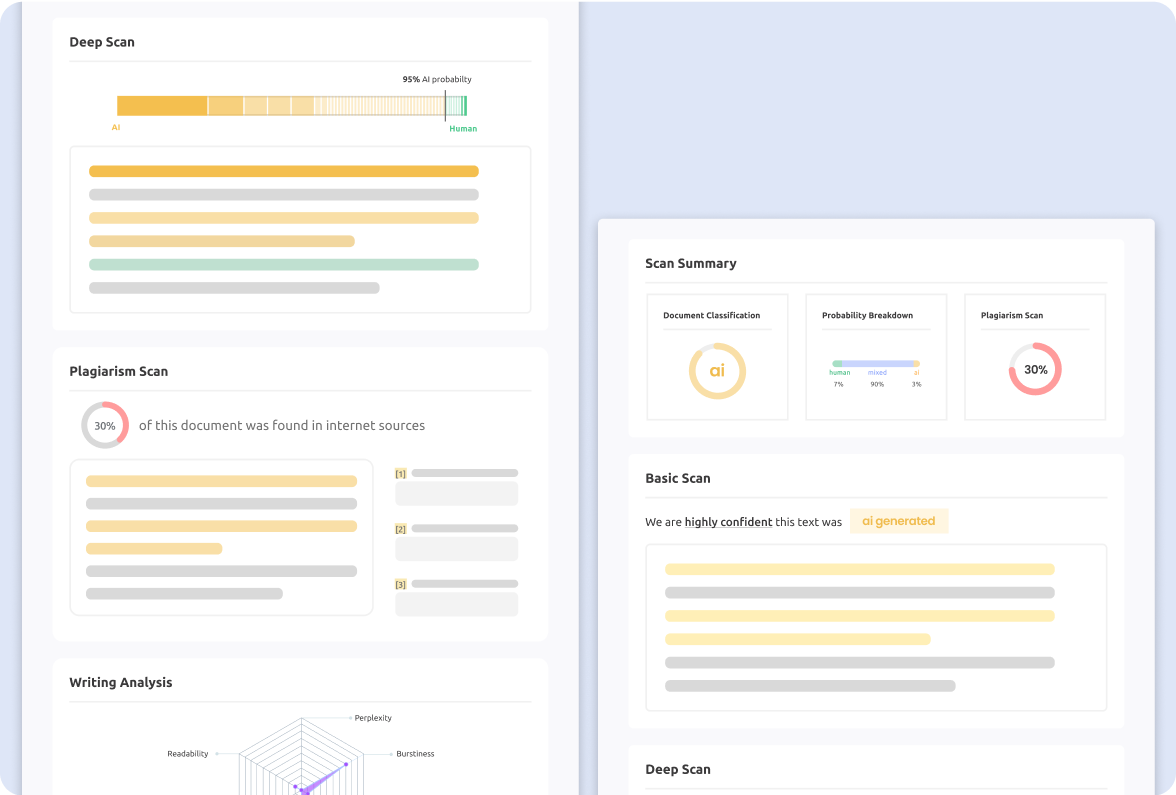Image resolution: width=1176 pixels, height=795 pixels.
Task: Click the 'Deep Scan' heading below Basic Scan
Action: 678,770
